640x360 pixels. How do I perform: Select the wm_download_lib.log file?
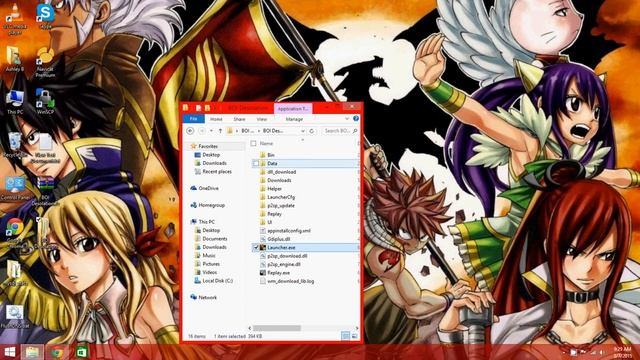291,281
